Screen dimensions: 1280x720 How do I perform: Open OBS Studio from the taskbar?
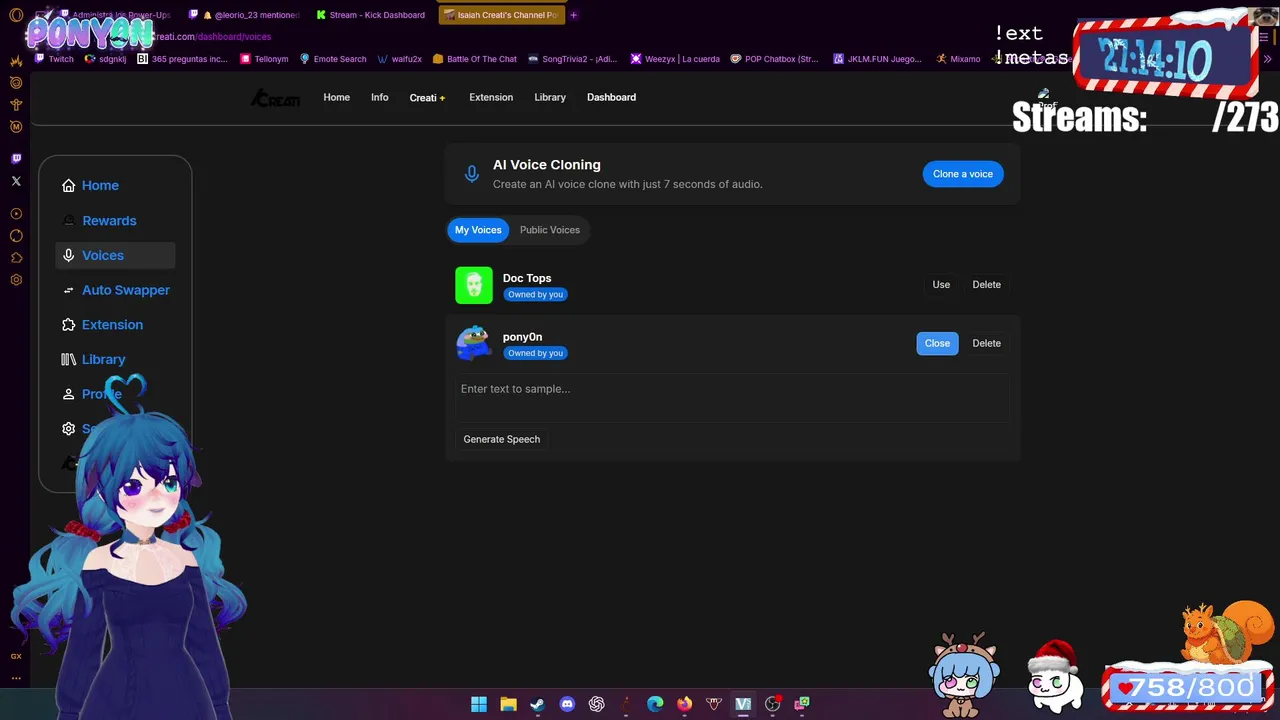tap(772, 704)
